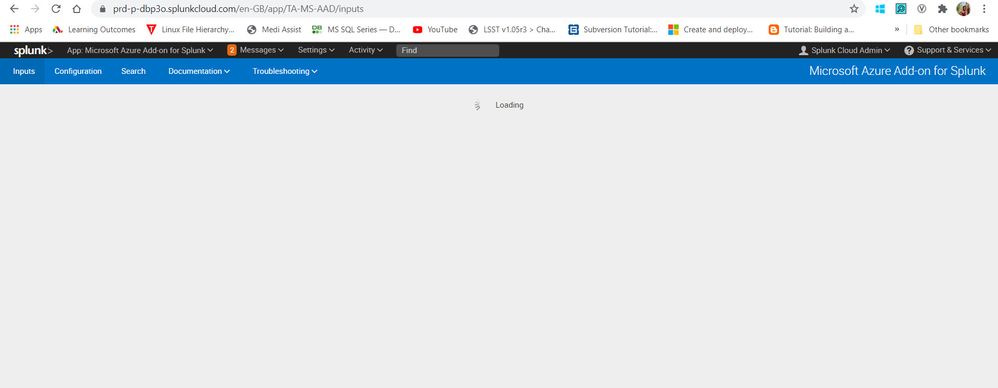Image resolution: width=998 pixels, height=388 pixels.
Task: Open the Create and deploy bookmark
Action: (710, 29)
